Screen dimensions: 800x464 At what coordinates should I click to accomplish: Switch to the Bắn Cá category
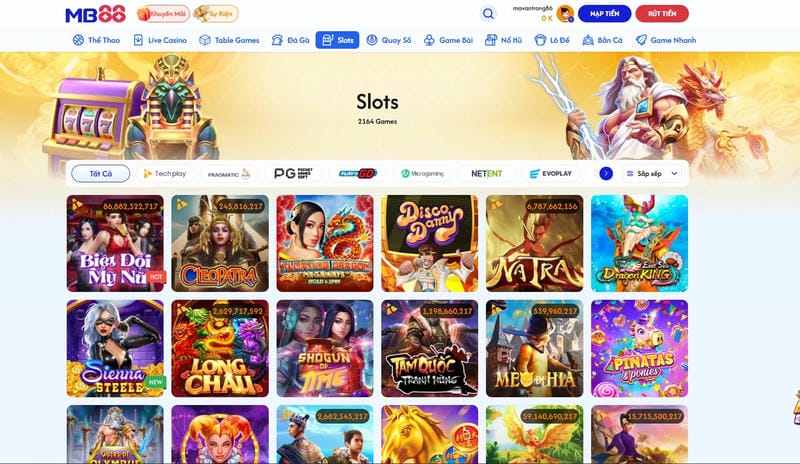pyautogui.click(x=603, y=40)
